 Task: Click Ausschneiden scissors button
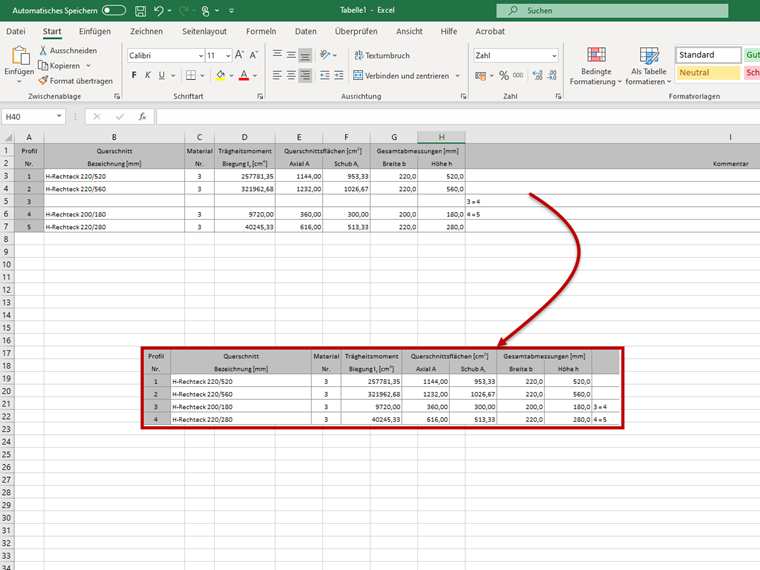tap(68, 50)
